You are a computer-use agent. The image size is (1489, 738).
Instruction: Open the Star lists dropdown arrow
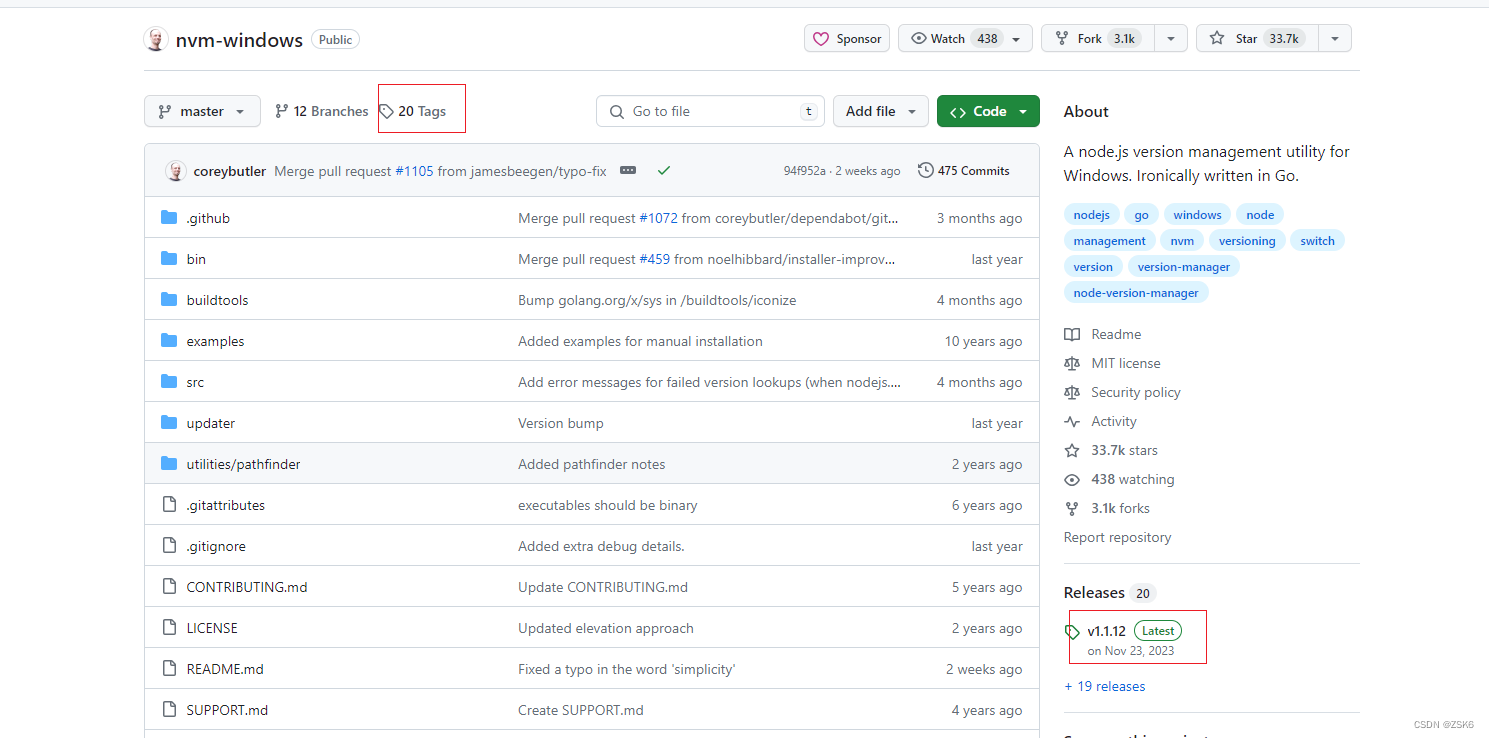click(x=1334, y=39)
